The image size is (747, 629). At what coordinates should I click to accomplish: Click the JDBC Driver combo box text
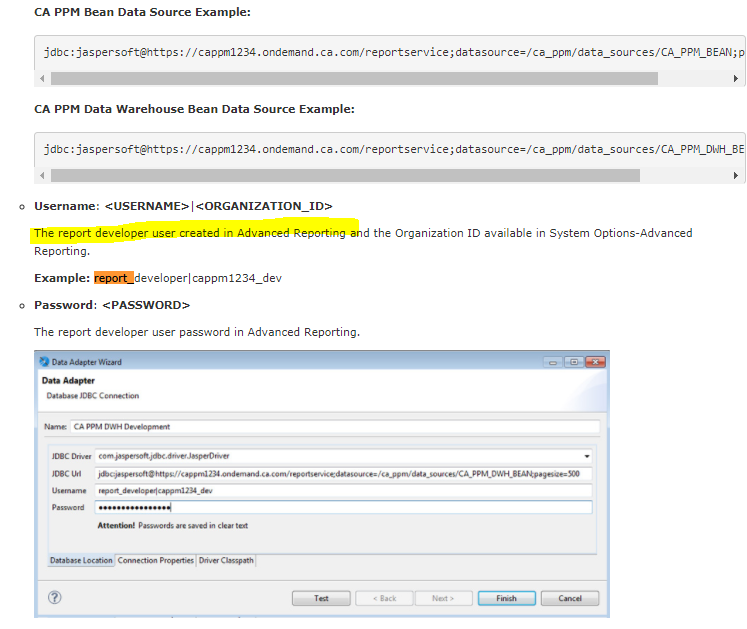pyautogui.click(x=164, y=456)
